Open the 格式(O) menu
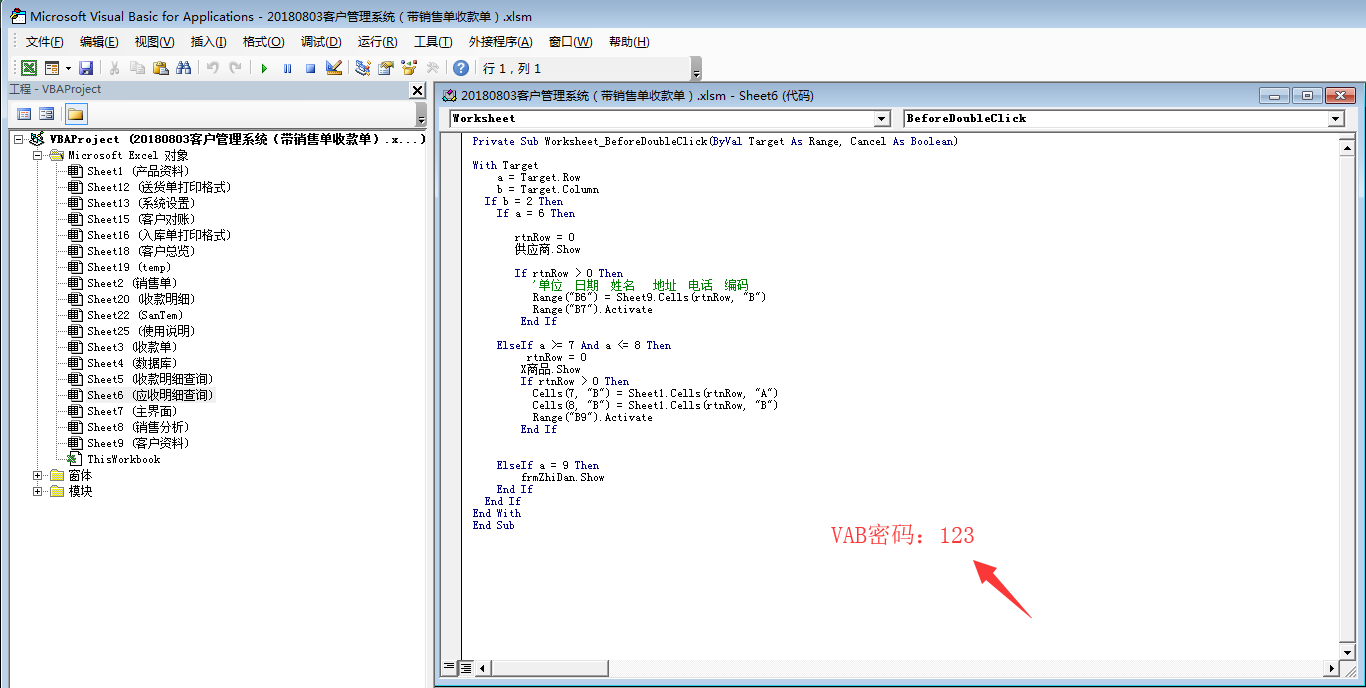1366x688 pixels. pos(263,42)
